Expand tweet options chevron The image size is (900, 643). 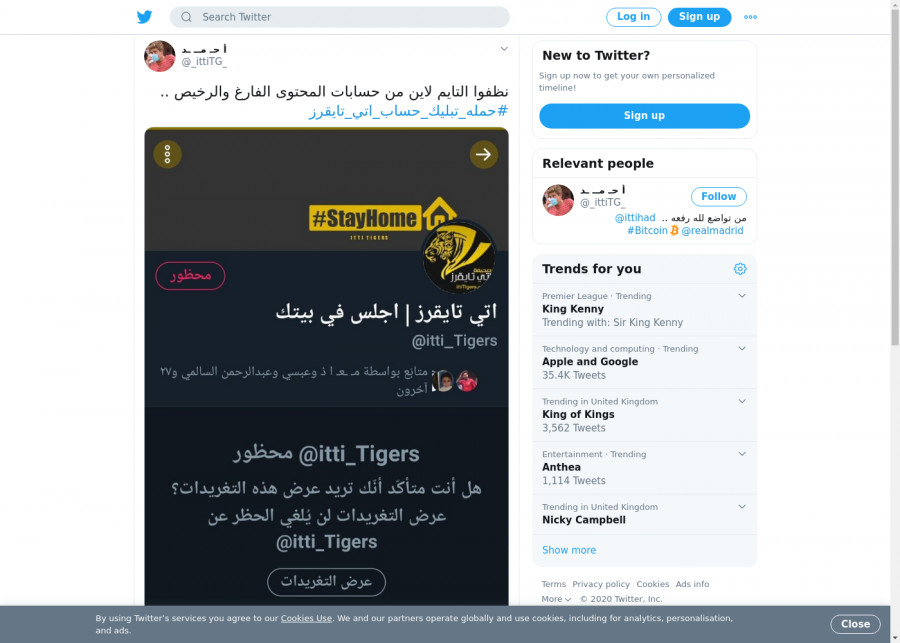tap(504, 49)
